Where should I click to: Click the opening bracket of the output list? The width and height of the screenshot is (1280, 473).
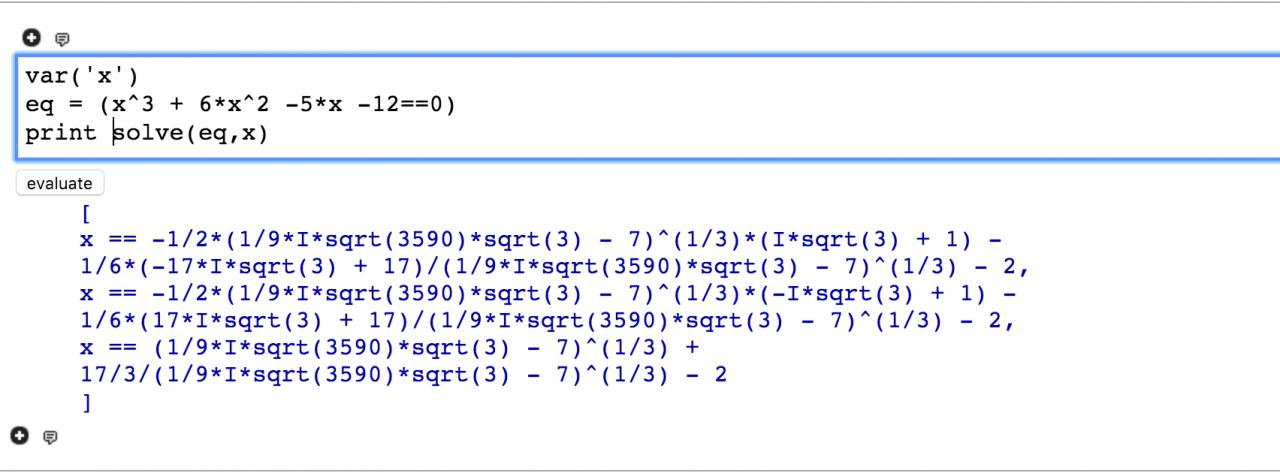coord(86,214)
